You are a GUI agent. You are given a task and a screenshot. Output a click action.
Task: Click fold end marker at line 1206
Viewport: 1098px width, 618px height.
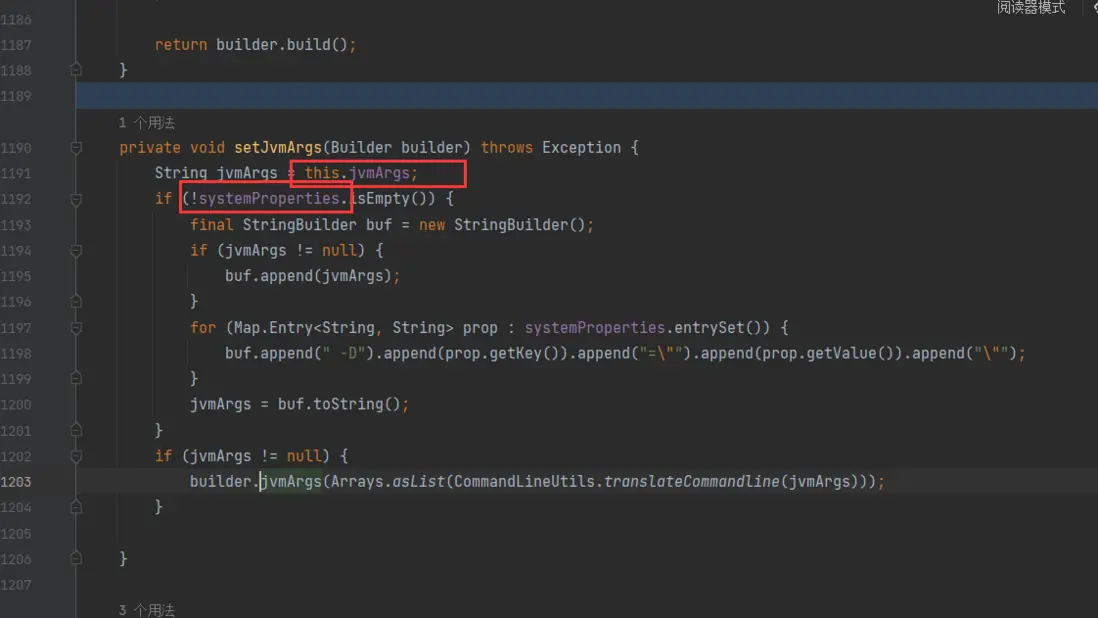[76, 559]
